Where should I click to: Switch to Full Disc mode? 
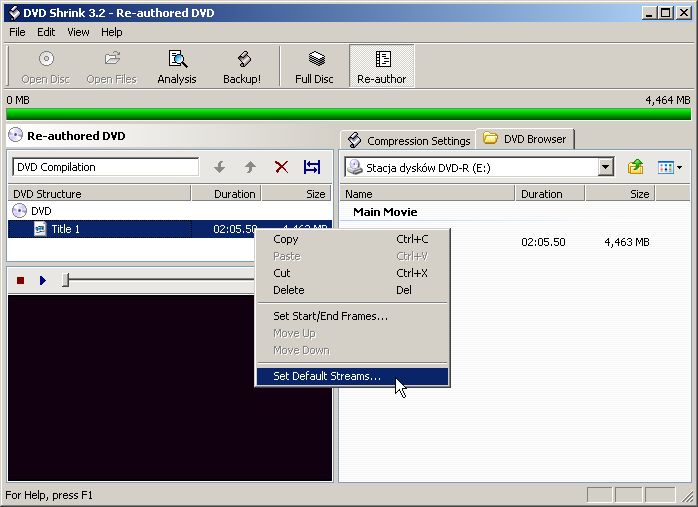(314, 67)
